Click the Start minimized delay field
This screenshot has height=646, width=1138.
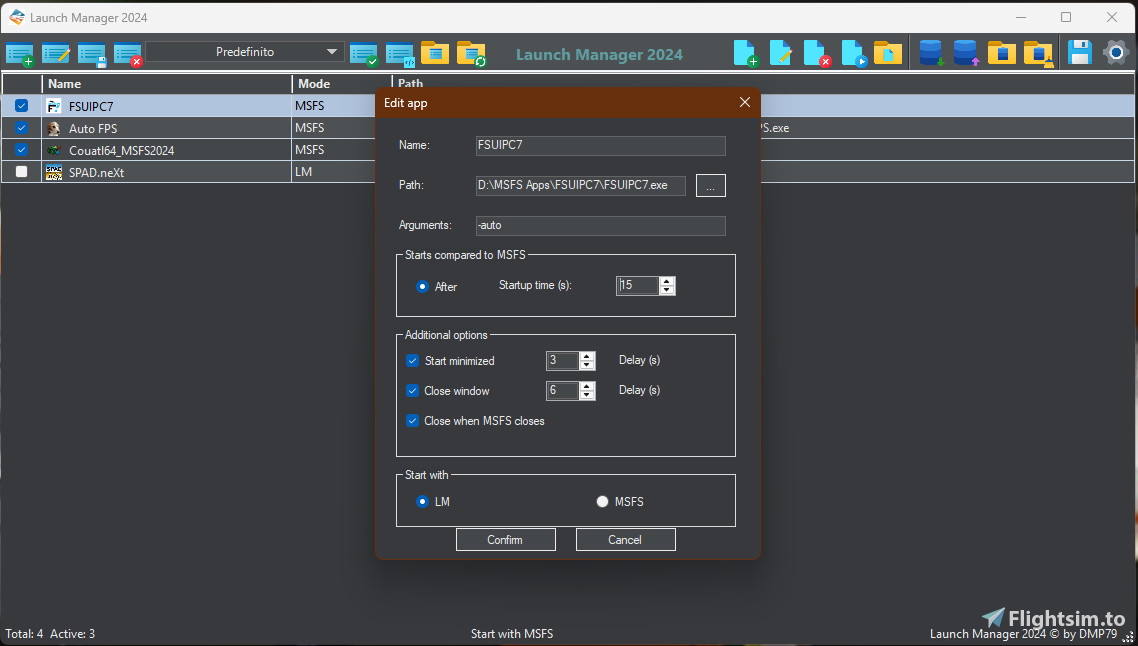[x=562, y=361]
